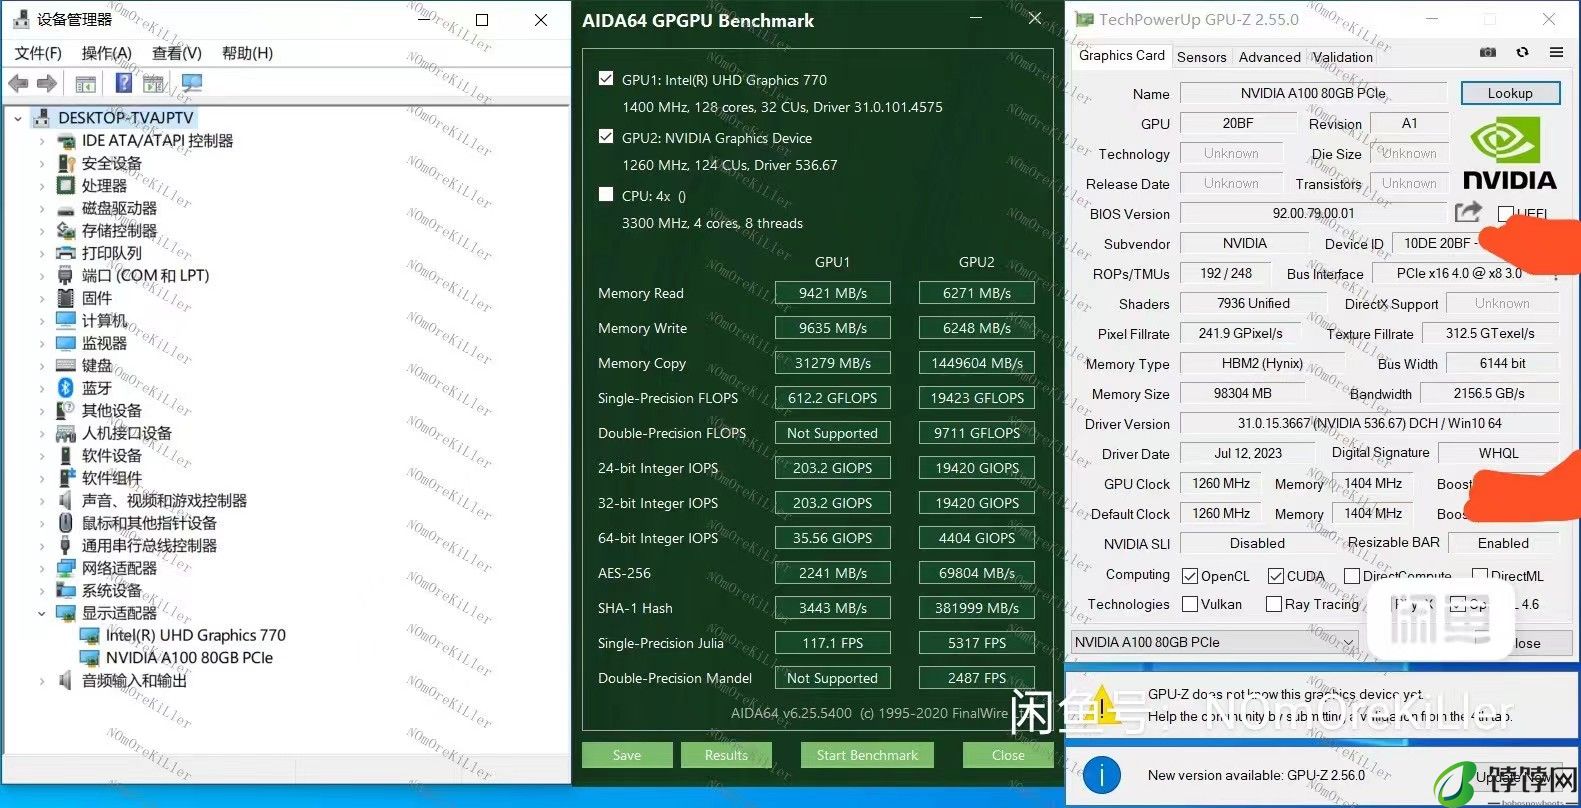The image size is (1581, 808).
Task: Click the BIOS Version field 92.00.79.00.01
Action: click(x=1313, y=213)
